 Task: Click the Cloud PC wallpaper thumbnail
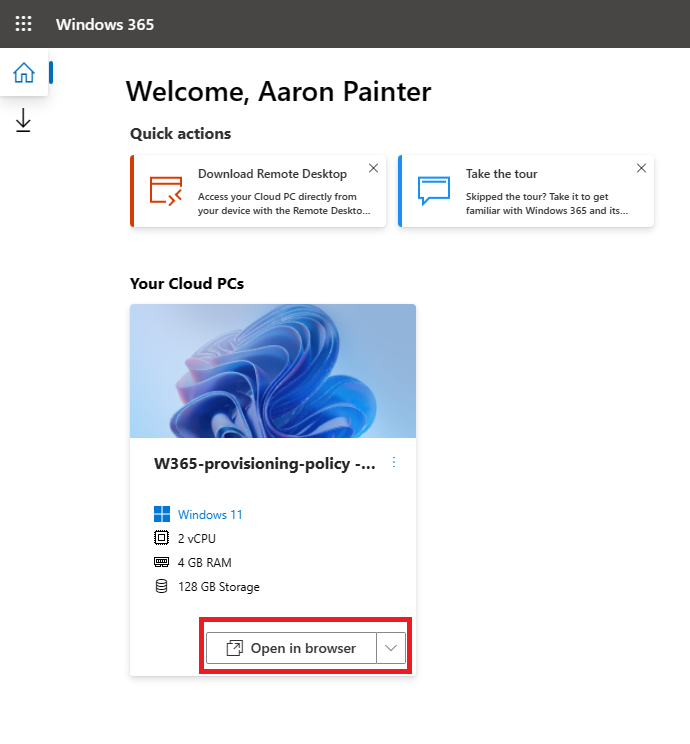[x=273, y=371]
